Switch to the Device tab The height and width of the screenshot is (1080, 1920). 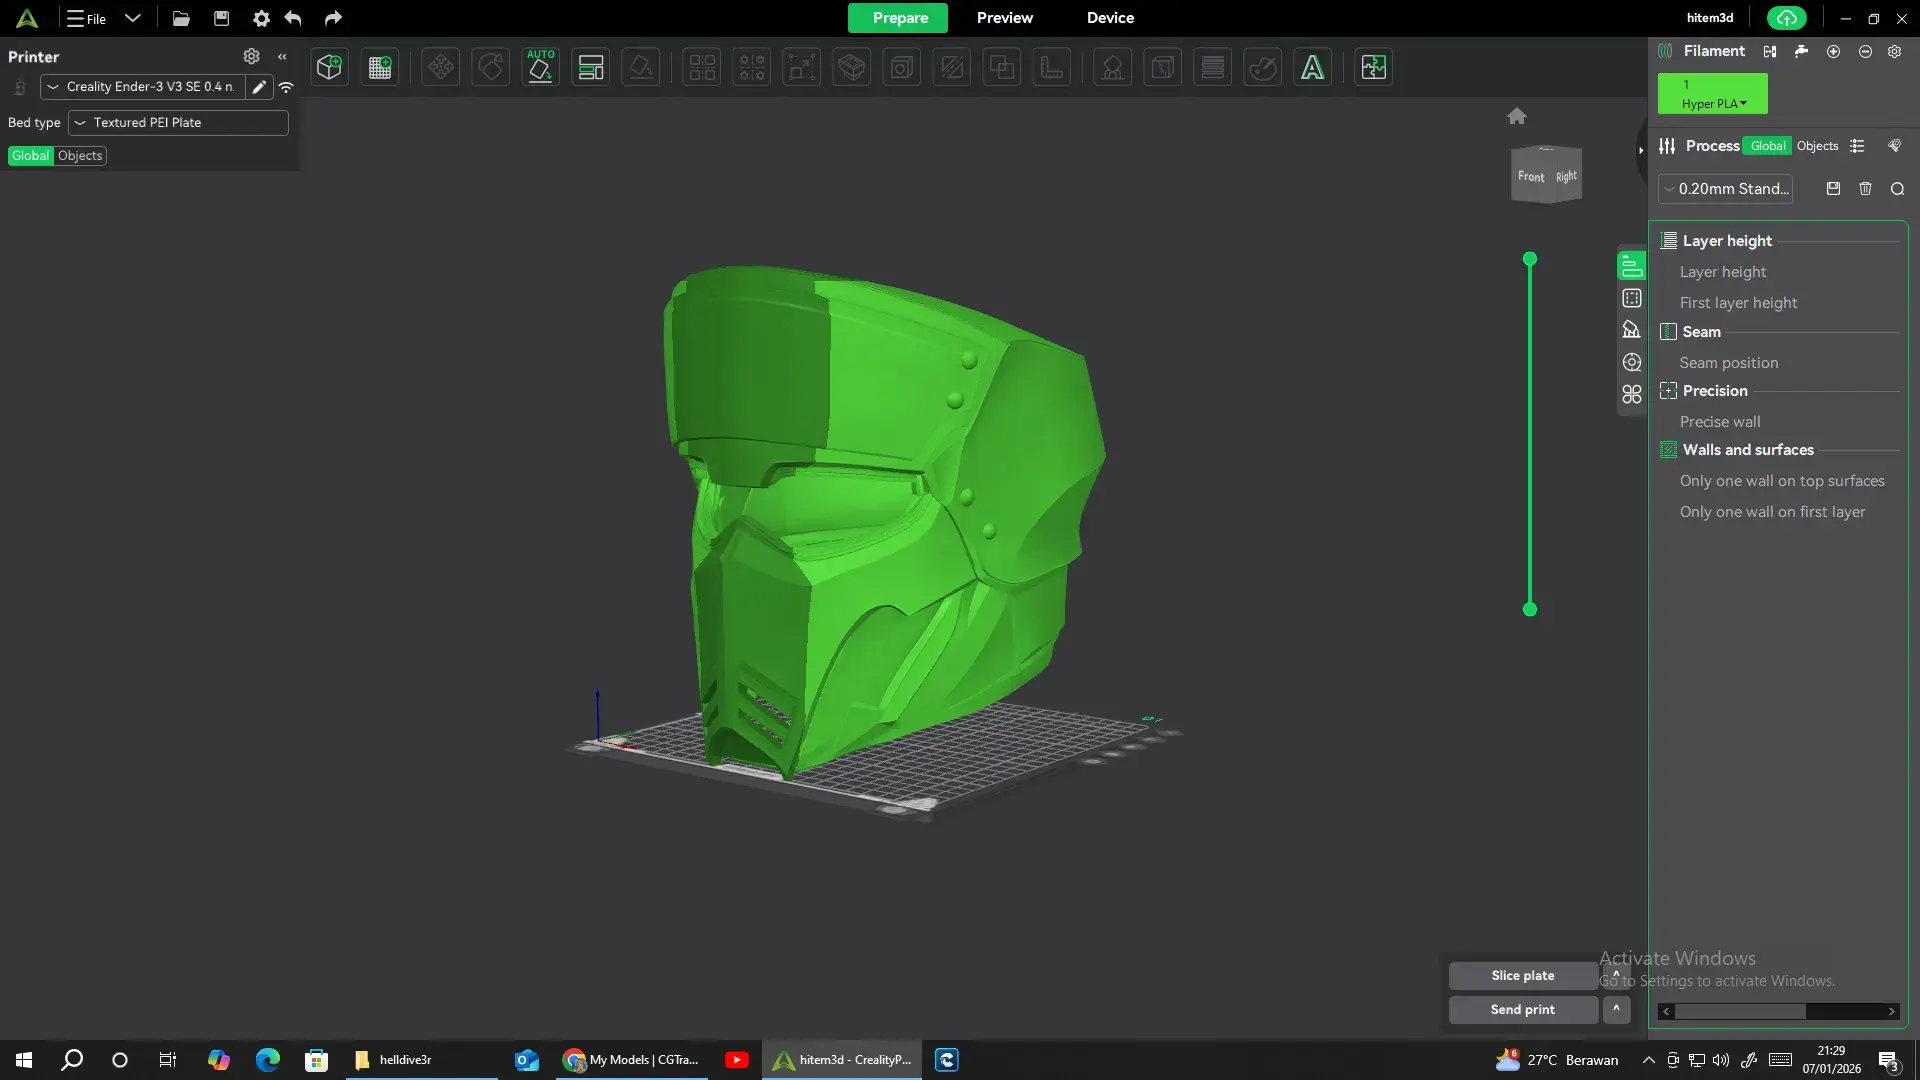(x=1110, y=18)
